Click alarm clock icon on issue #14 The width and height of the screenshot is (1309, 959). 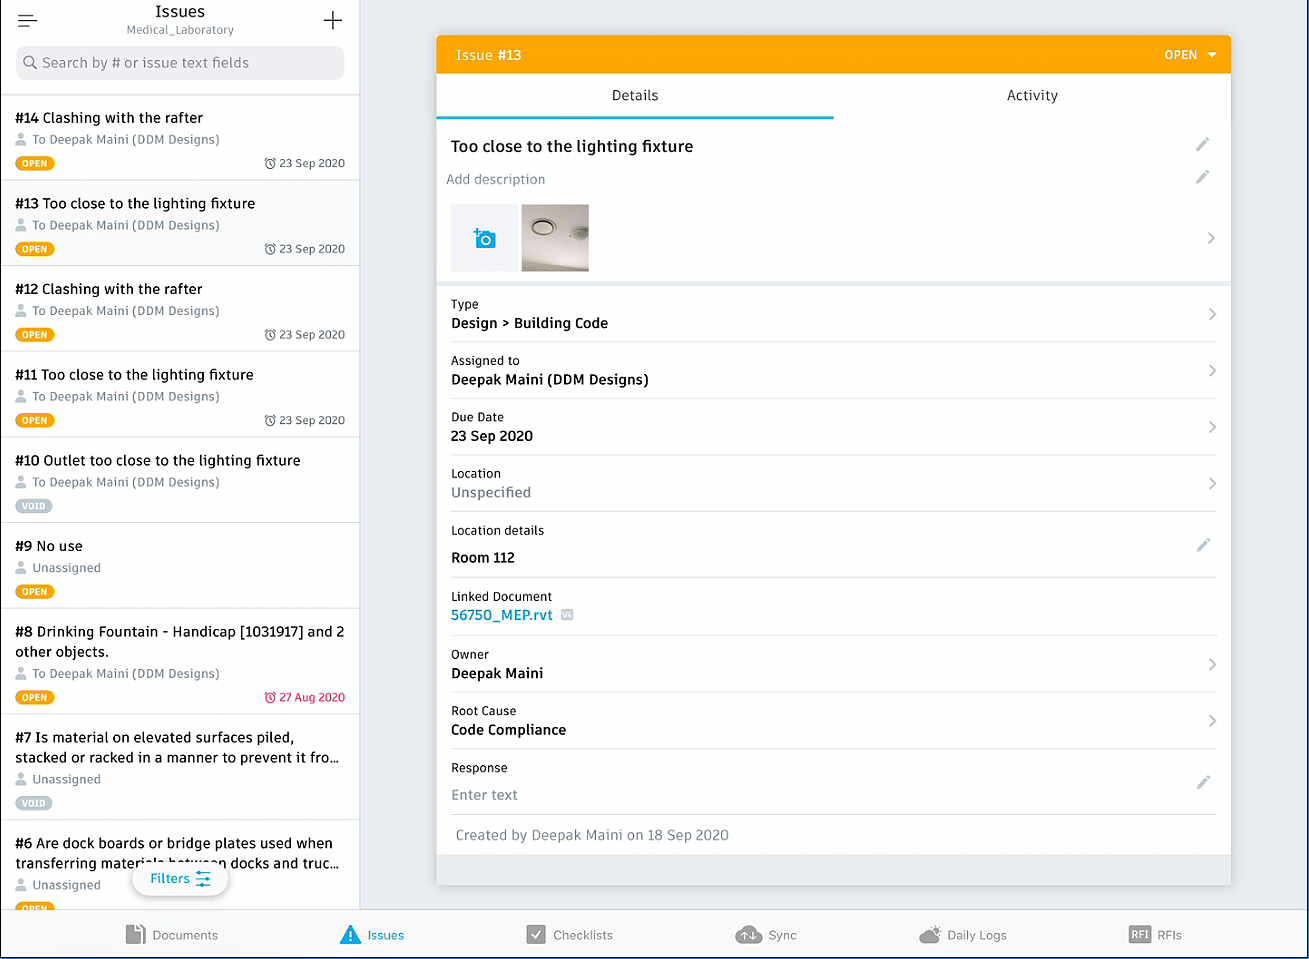pyautogui.click(x=270, y=163)
